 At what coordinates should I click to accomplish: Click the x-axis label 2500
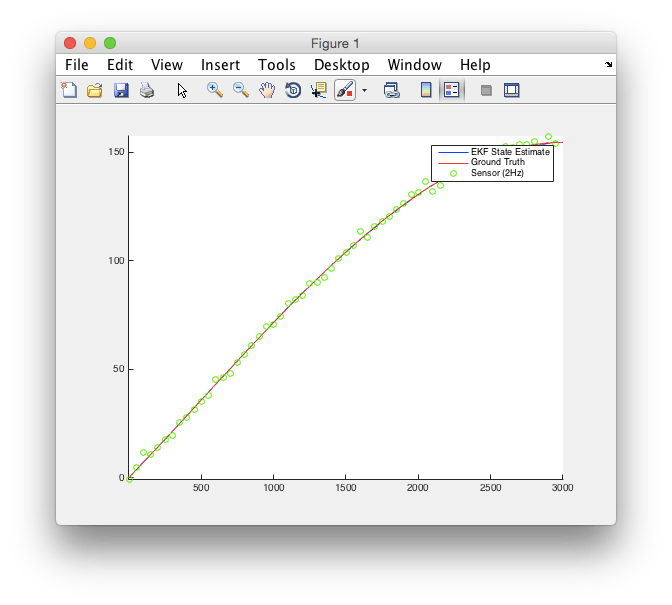point(490,488)
